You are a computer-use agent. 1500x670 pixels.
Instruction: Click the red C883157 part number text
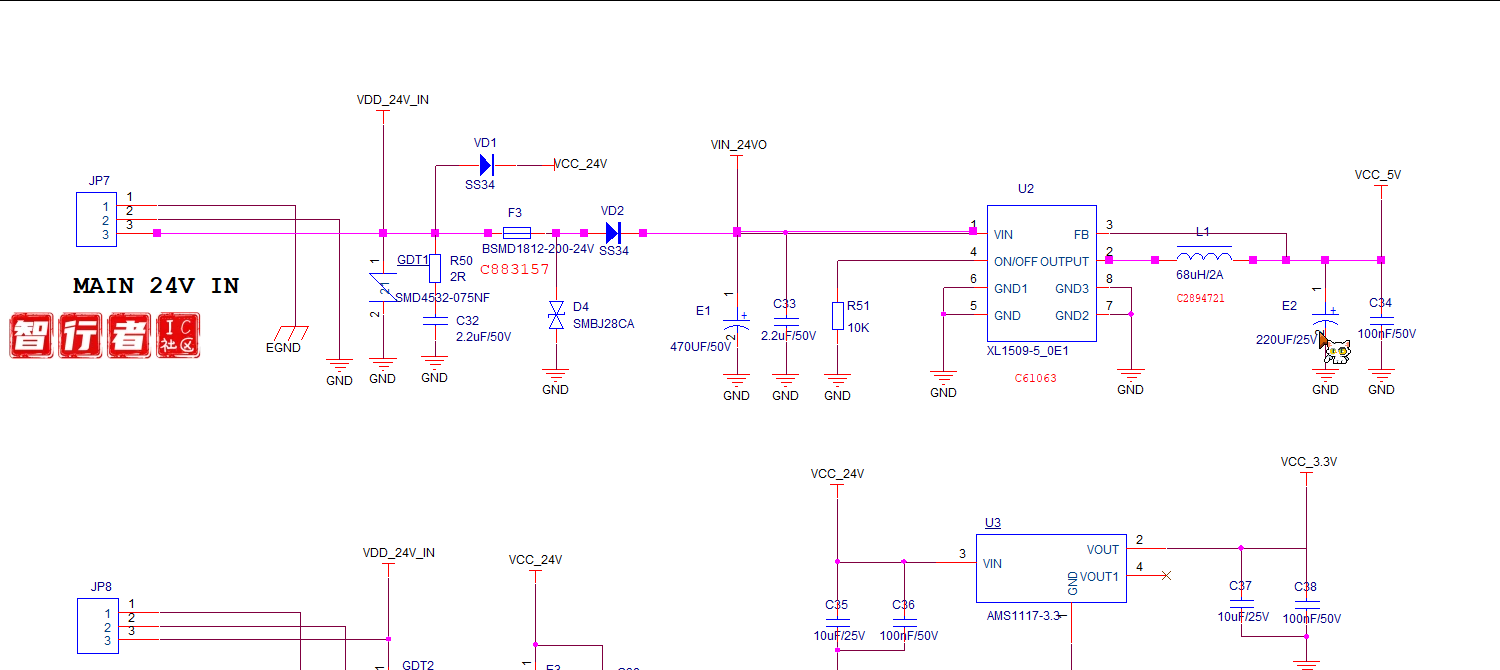[x=515, y=270]
